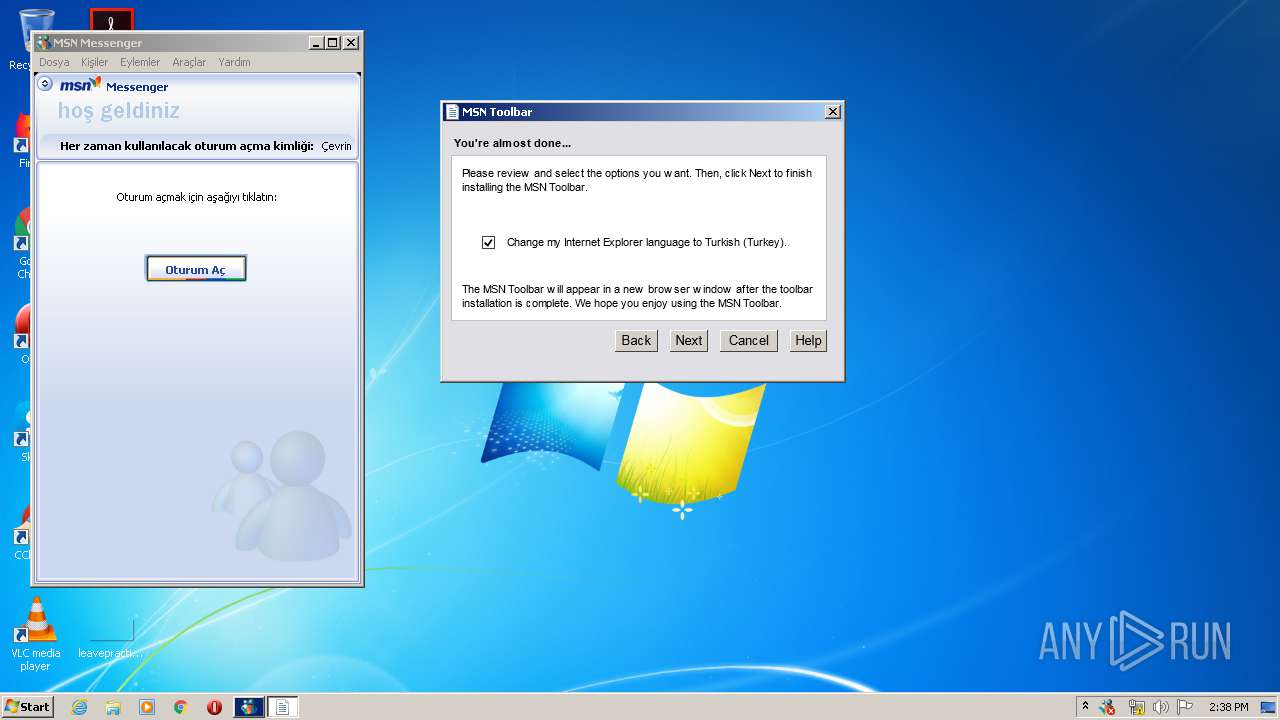
Task: Select the VLC media player desktop icon
Action: pyautogui.click(x=36, y=634)
